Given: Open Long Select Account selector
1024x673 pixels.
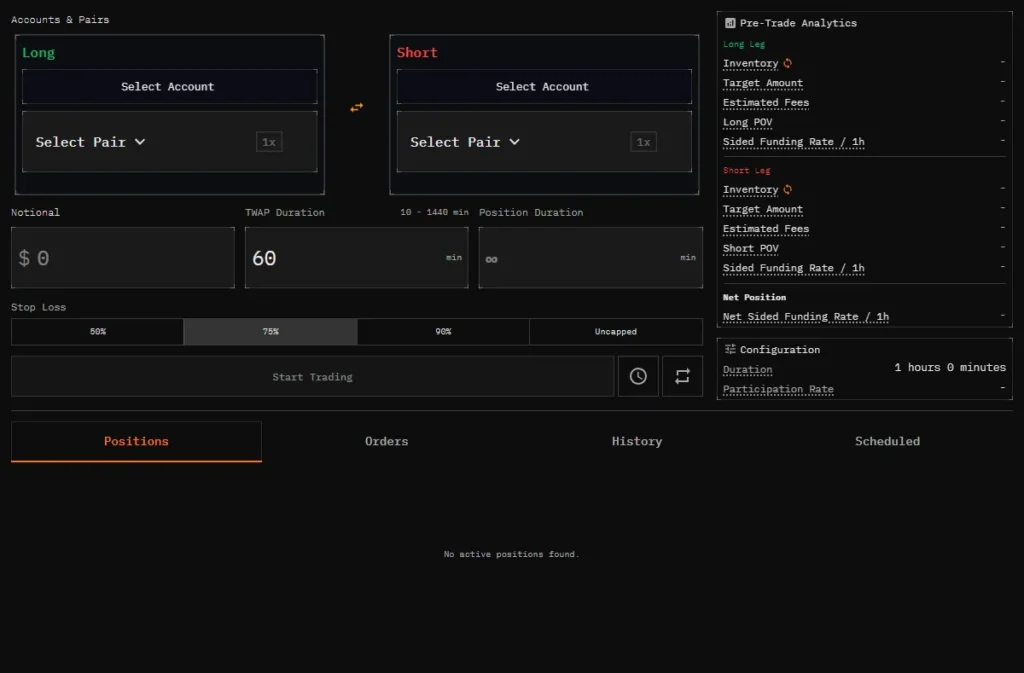Looking at the screenshot, I should [169, 87].
